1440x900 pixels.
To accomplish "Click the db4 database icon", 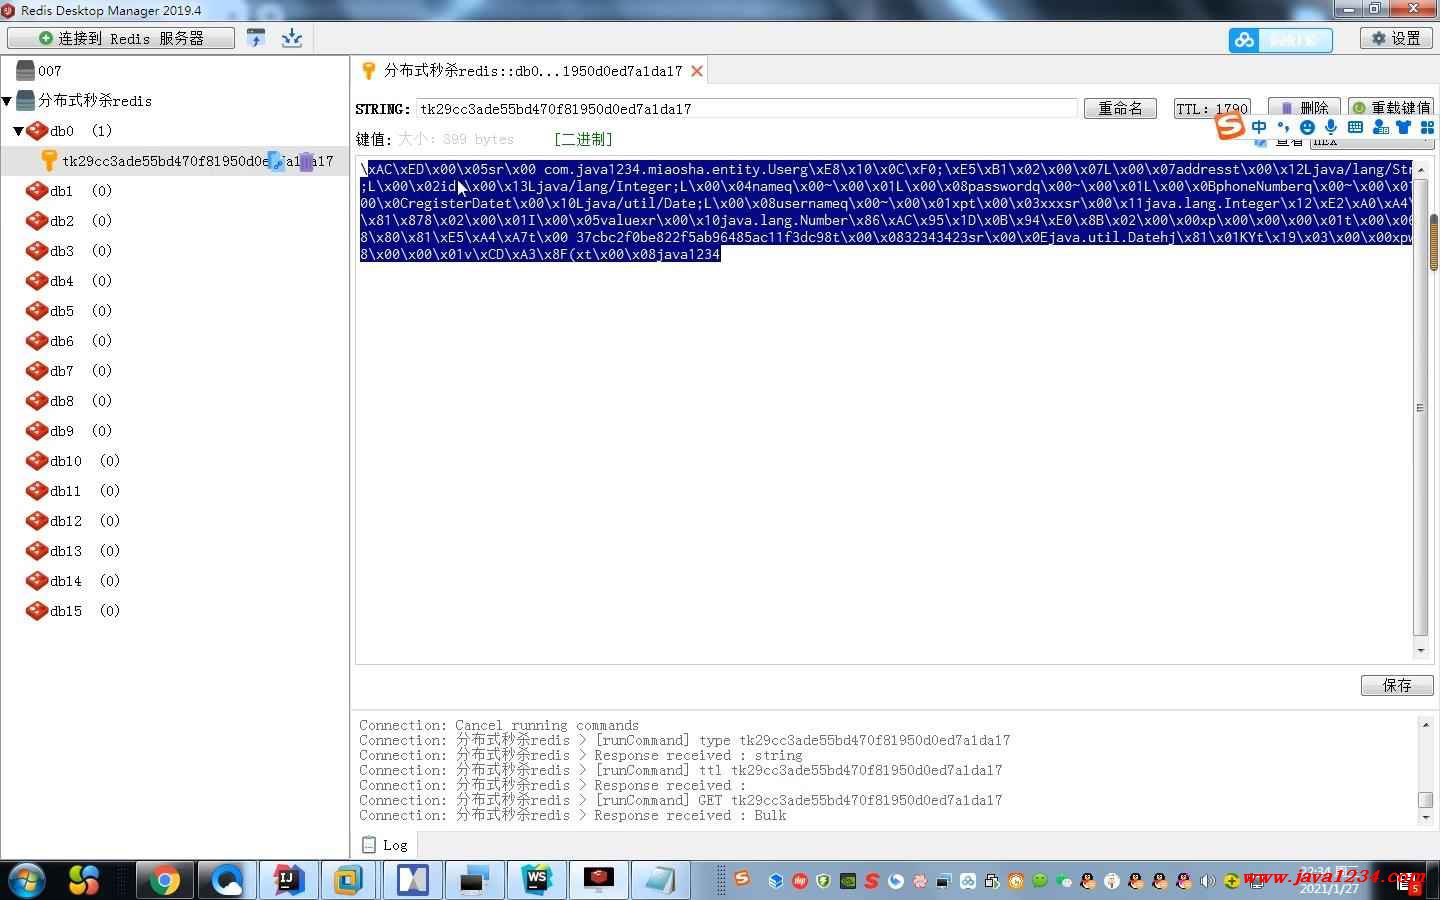I will tap(37, 281).
